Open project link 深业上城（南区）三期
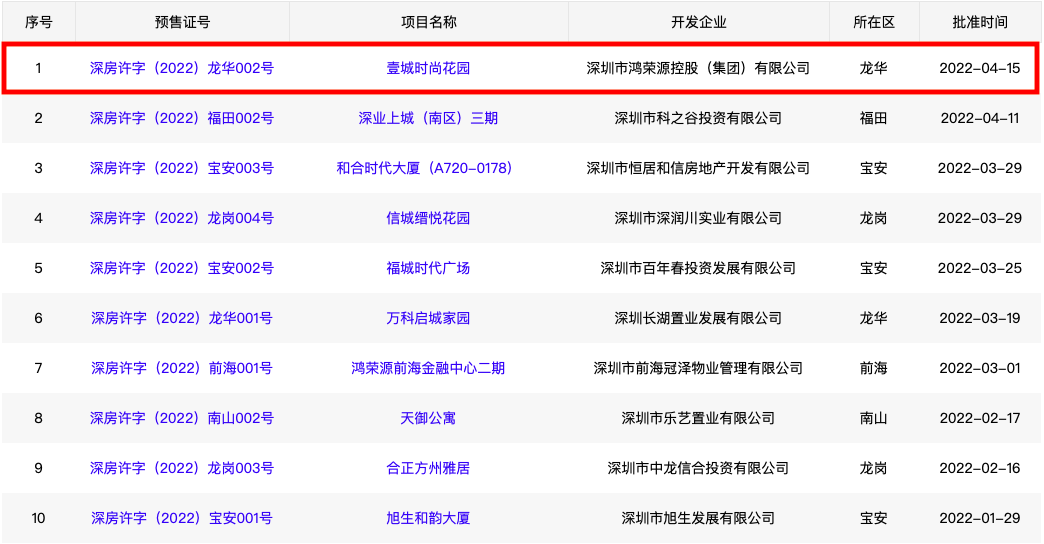The width and height of the screenshot is (1044, 544). pyautogui.click(x=428, y=118)
